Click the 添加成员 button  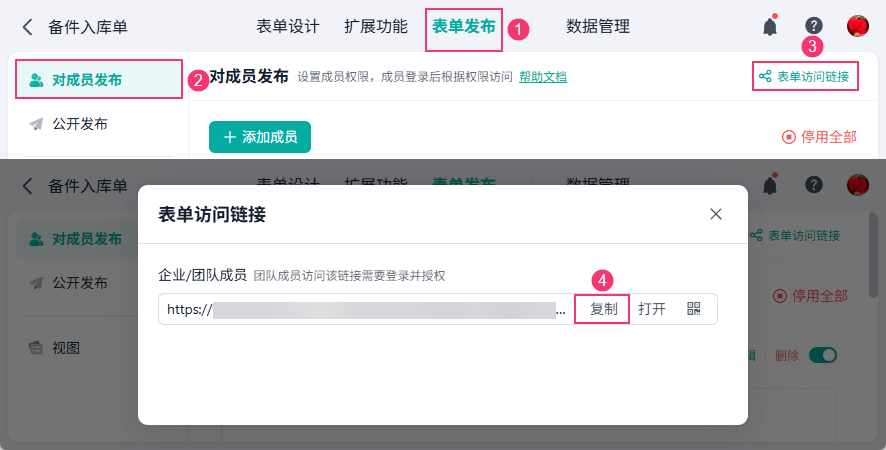(x=260, y=137)
